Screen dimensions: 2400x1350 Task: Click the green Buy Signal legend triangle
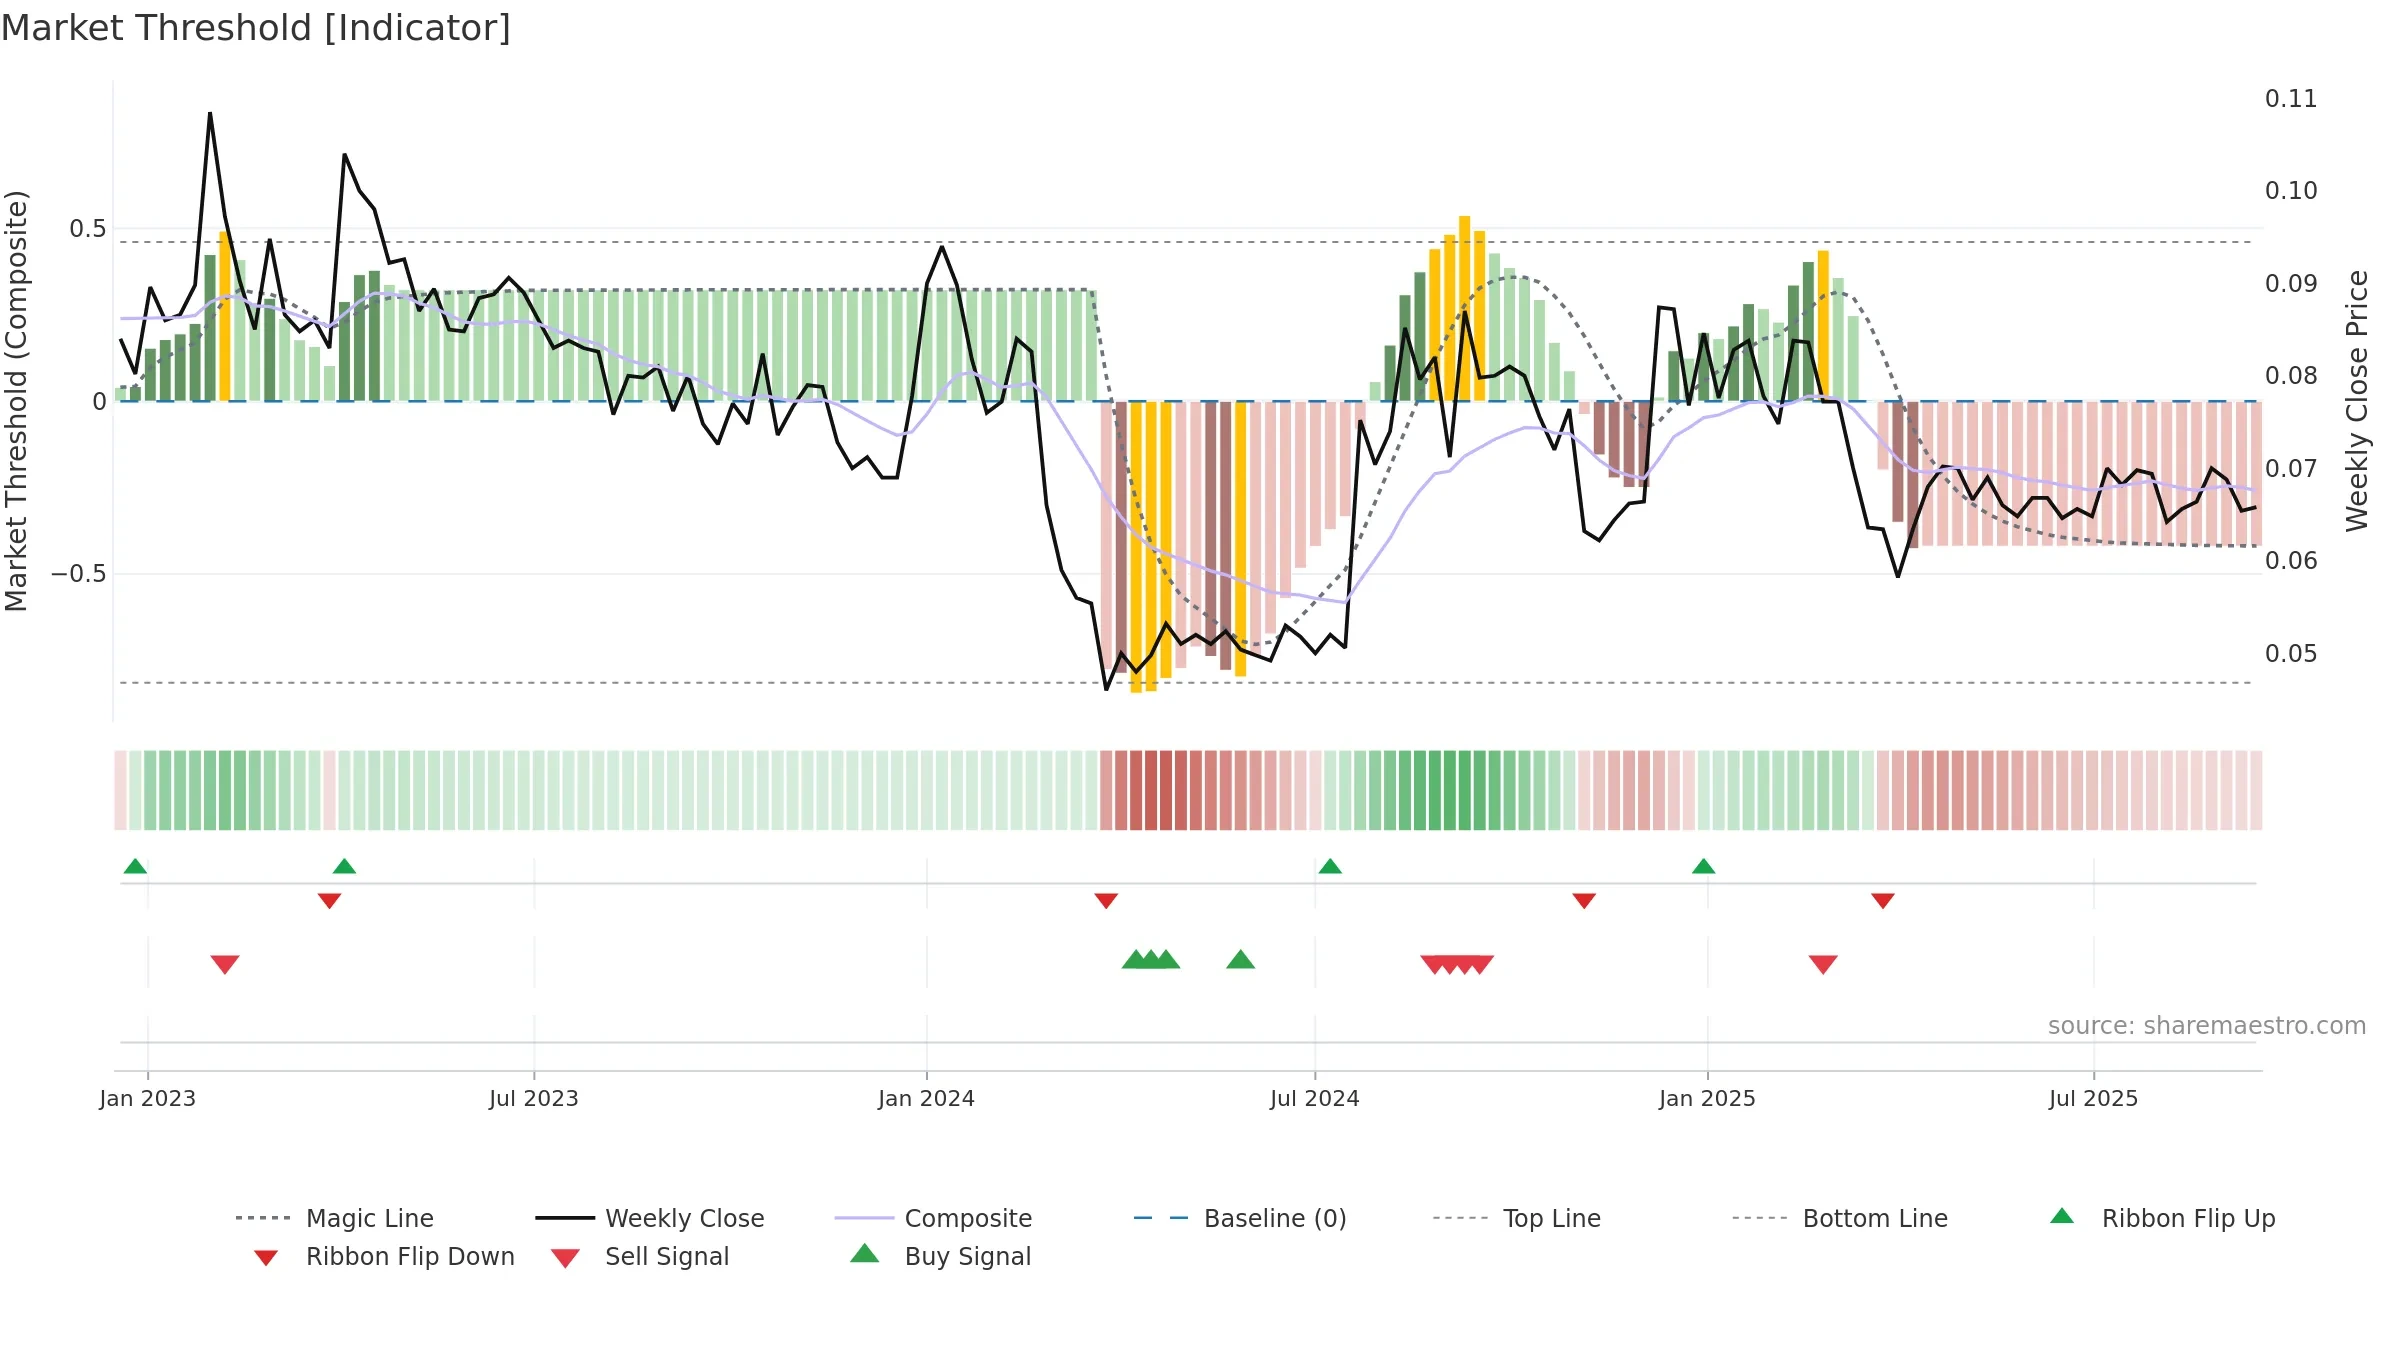point(864,1253)
